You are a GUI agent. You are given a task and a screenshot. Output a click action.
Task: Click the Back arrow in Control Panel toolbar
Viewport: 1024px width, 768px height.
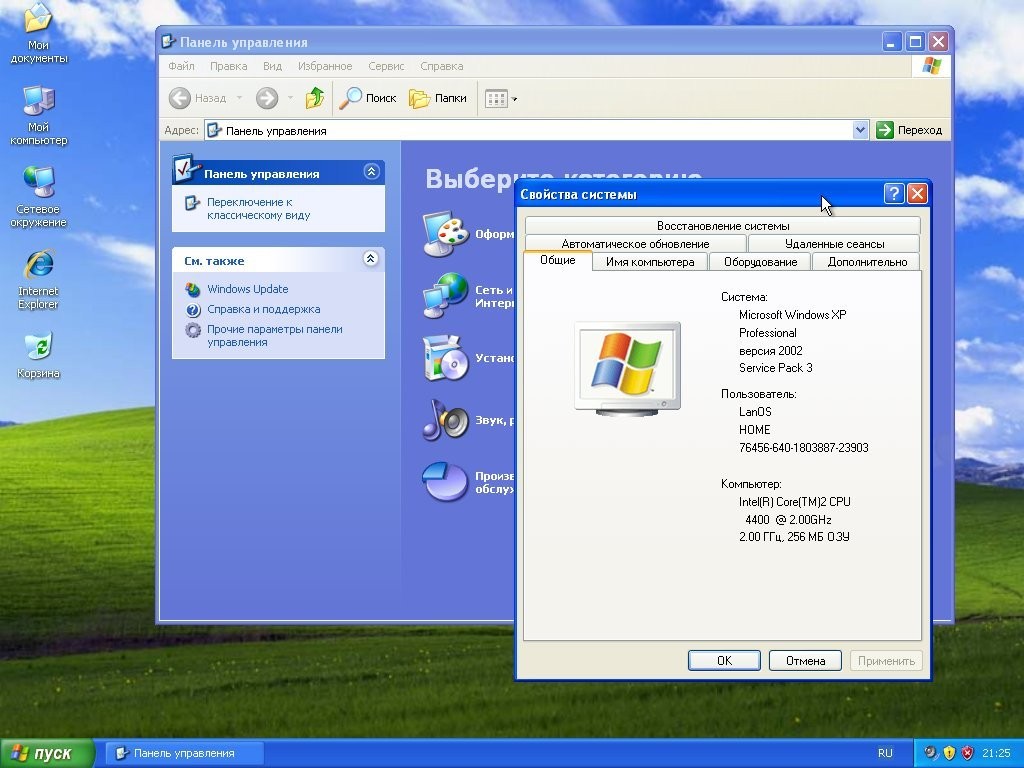180,99
